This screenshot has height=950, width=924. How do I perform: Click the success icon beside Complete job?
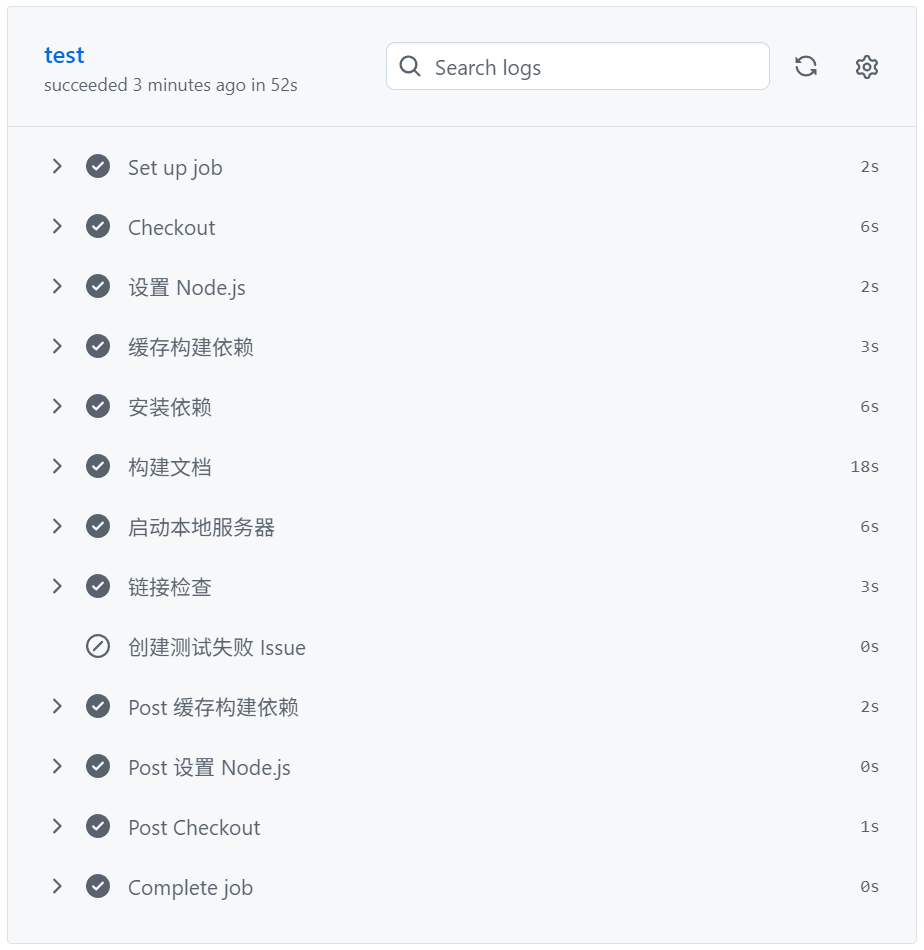pos(98,887)
